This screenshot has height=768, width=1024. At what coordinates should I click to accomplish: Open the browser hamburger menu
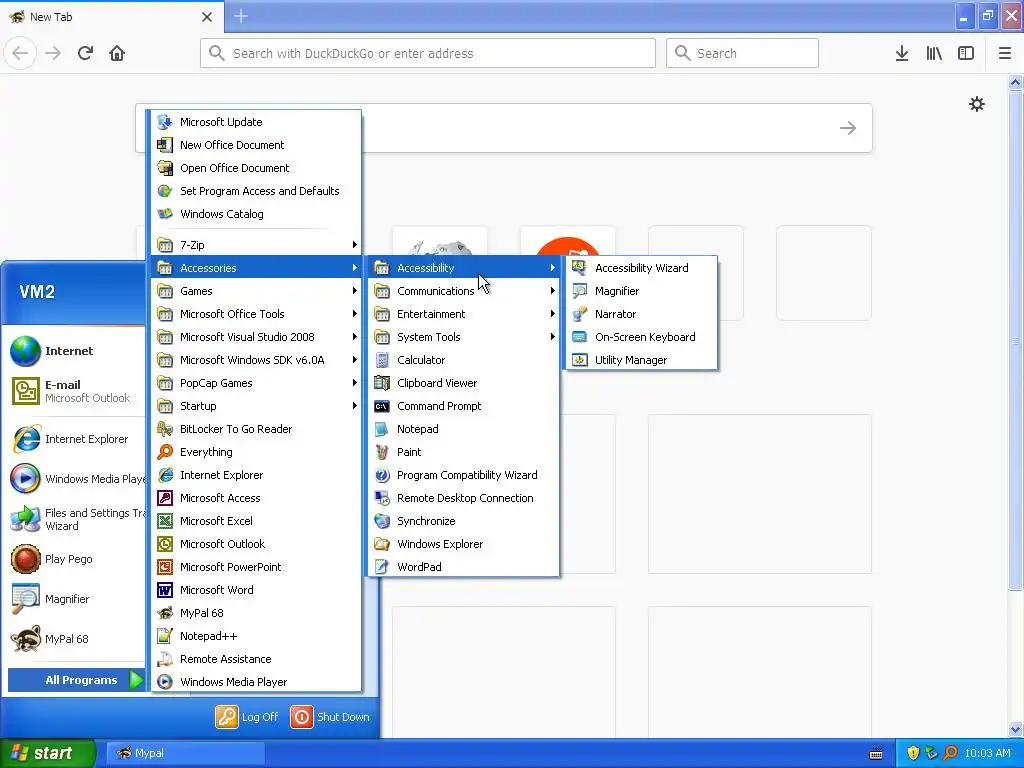click(1005, 53)
